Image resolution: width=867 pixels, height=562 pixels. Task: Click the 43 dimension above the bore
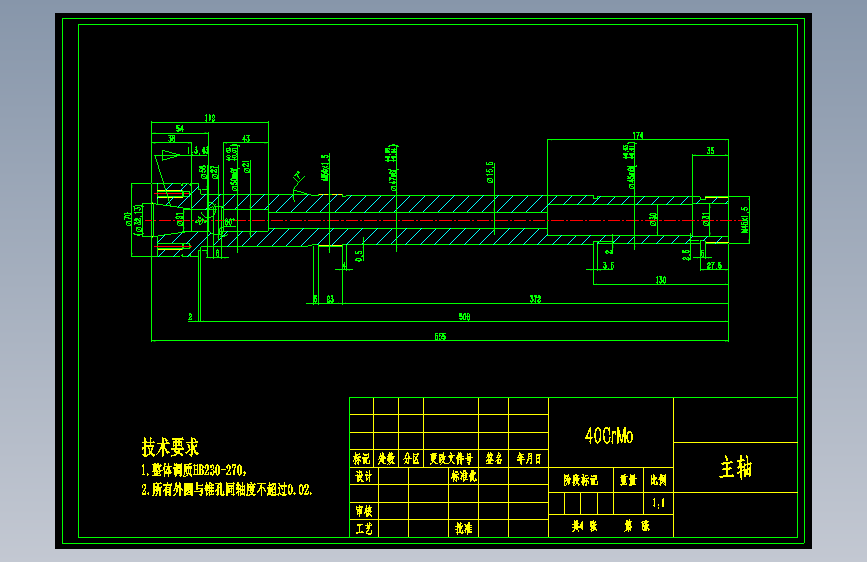point(246,138)
